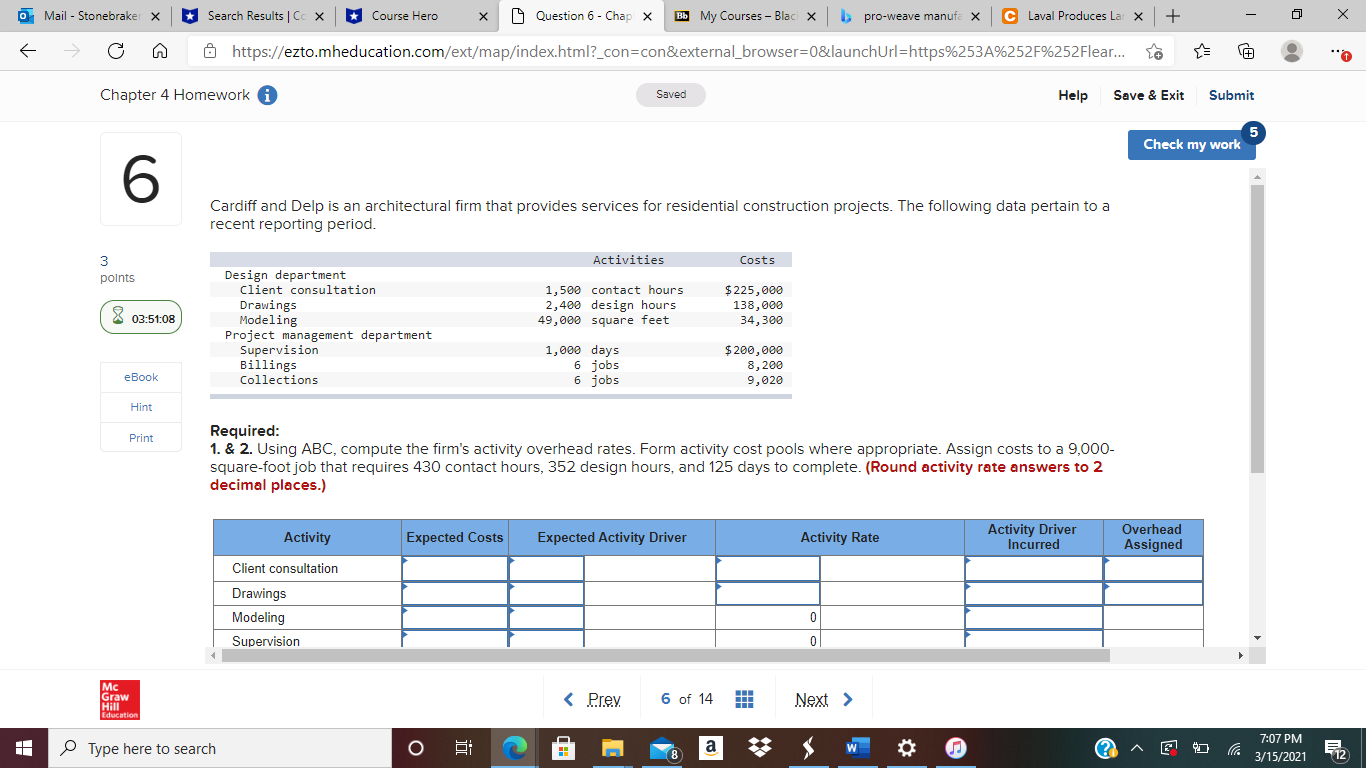Click the Hint link in the sidebar
This screenshot has height=768, width=1366.
(140, 407)
